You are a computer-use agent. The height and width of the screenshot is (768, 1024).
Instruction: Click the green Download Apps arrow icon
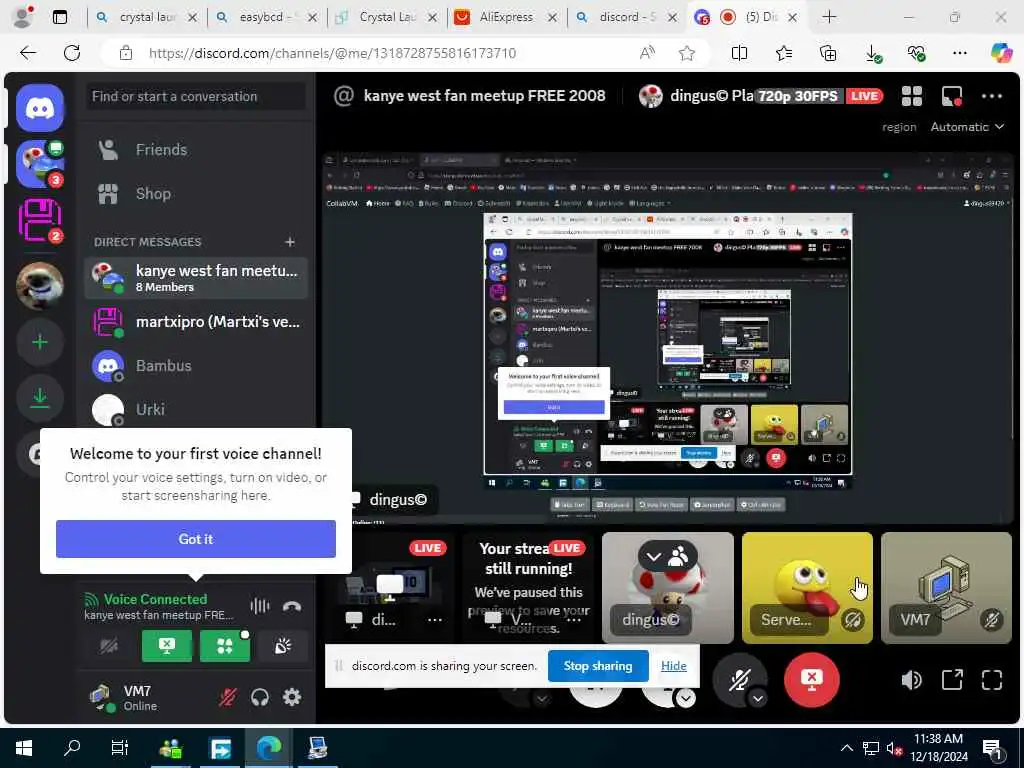pyautogui.click(x=40, y=397)
